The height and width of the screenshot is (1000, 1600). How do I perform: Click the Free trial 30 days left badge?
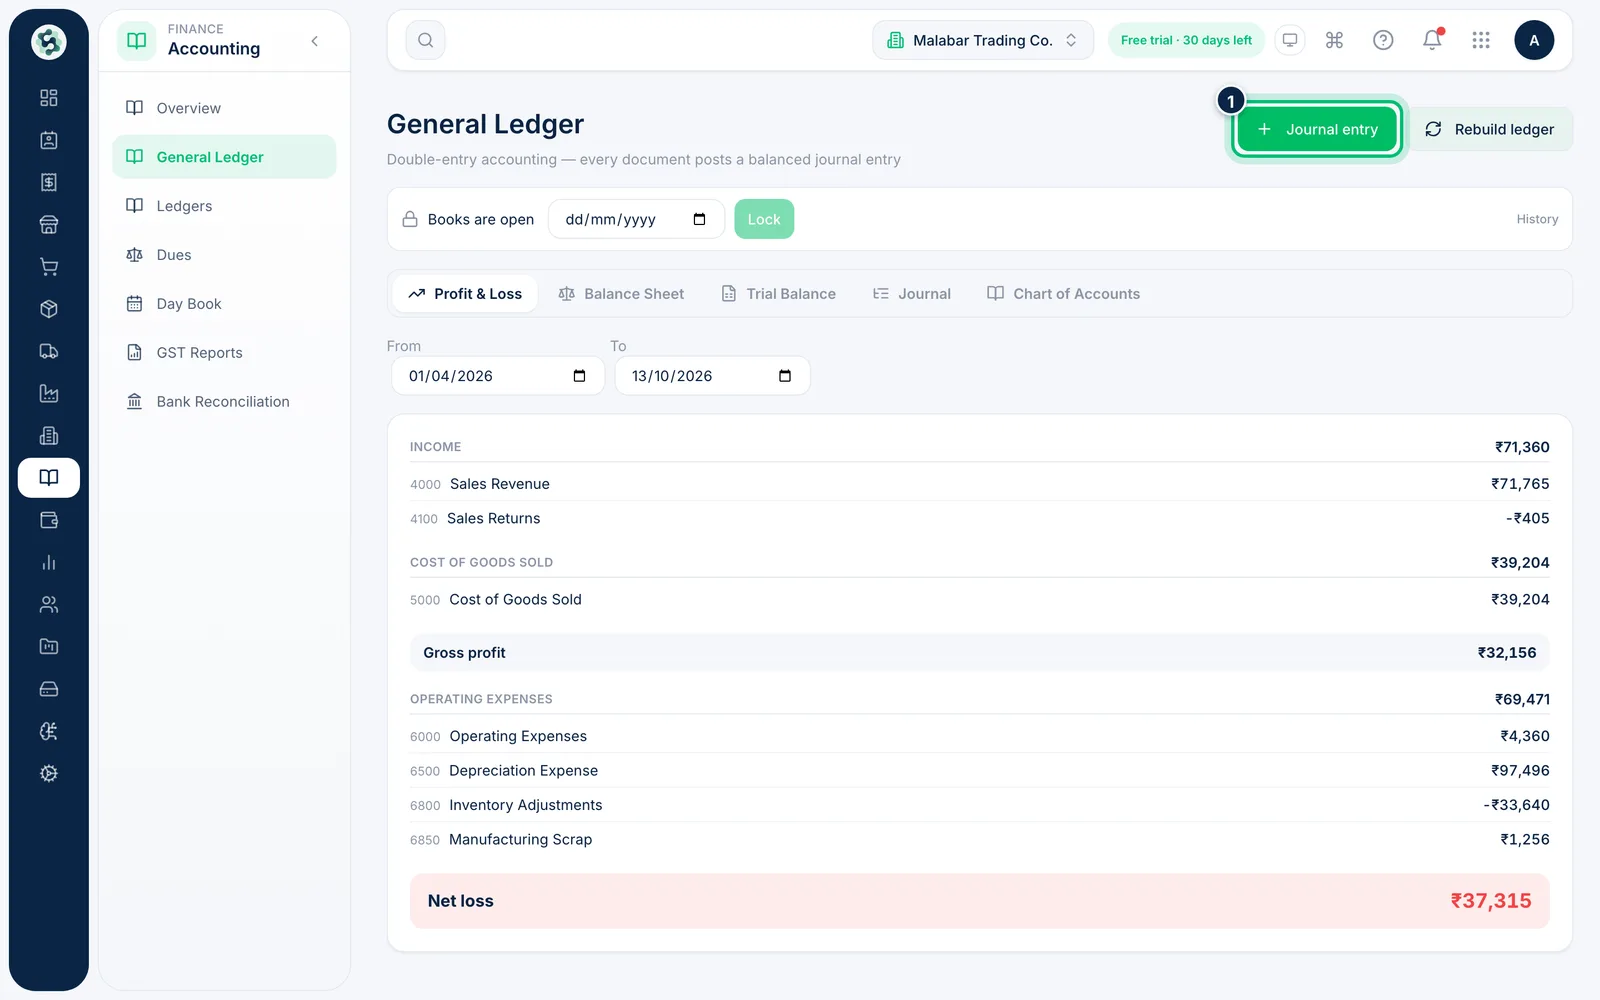[1186, 40]
